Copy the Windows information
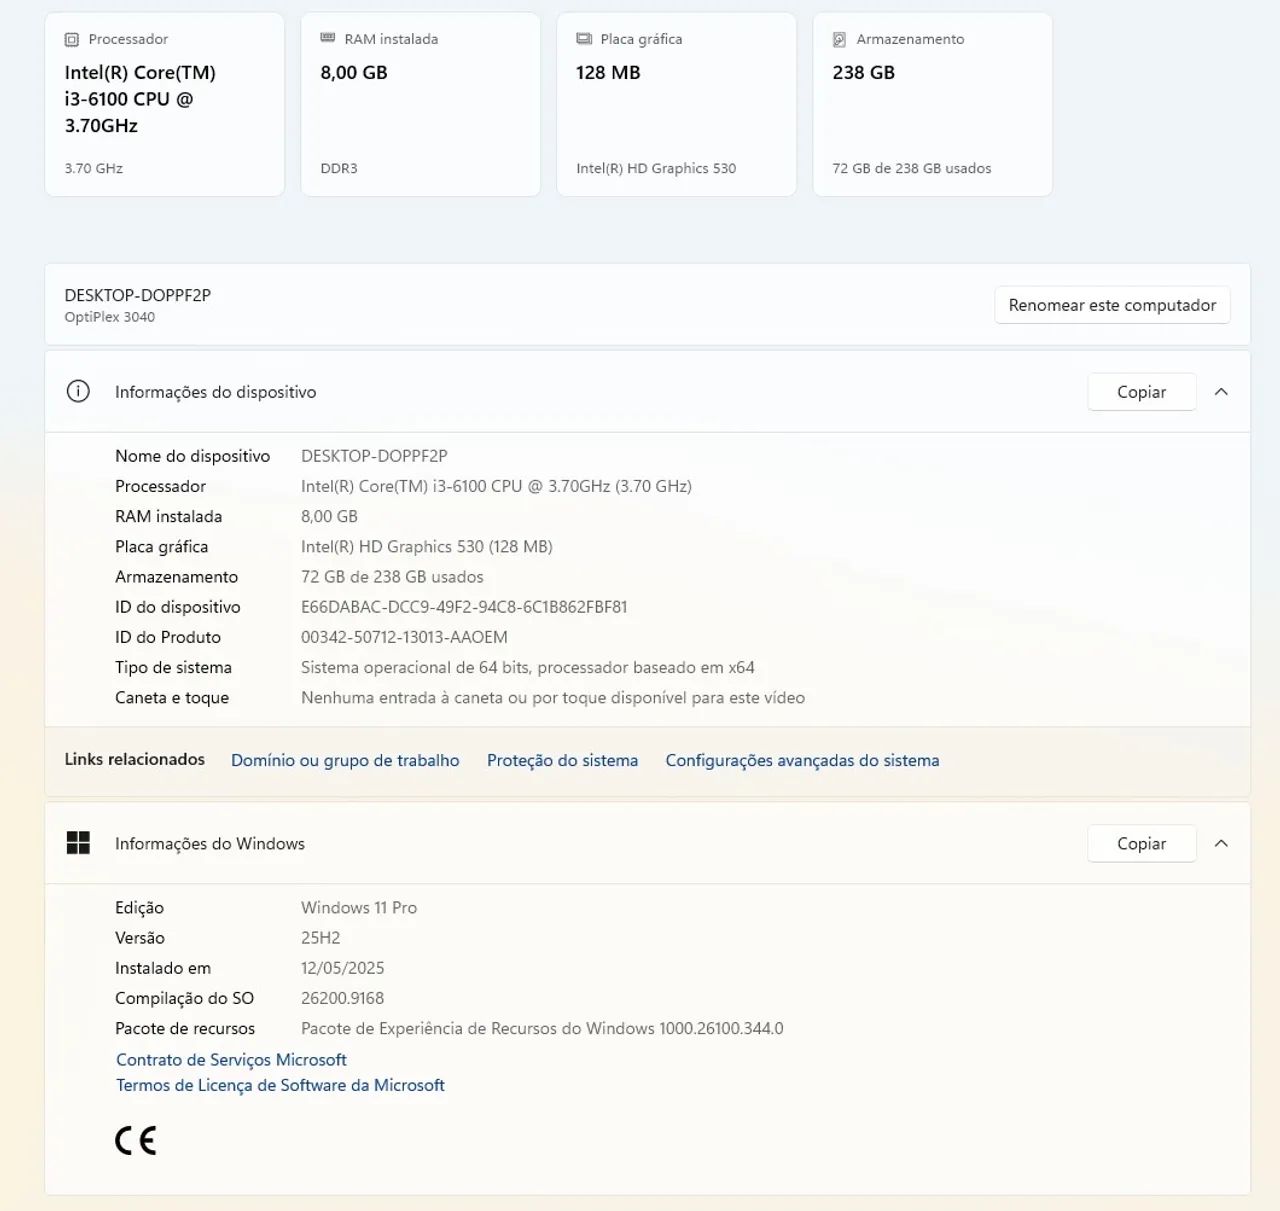This screenshot has width=1280, height=1211. [x=1141, y=843]
